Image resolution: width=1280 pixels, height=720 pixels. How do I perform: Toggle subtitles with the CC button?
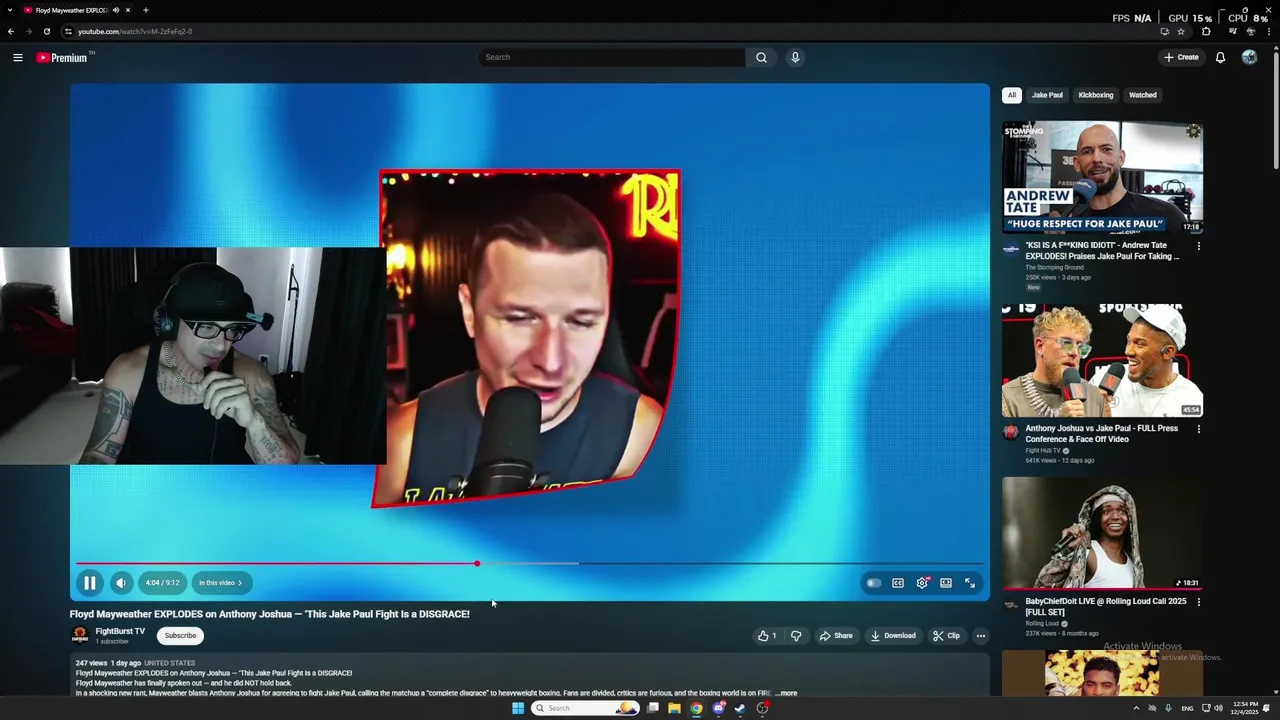[x=898, y=583]
